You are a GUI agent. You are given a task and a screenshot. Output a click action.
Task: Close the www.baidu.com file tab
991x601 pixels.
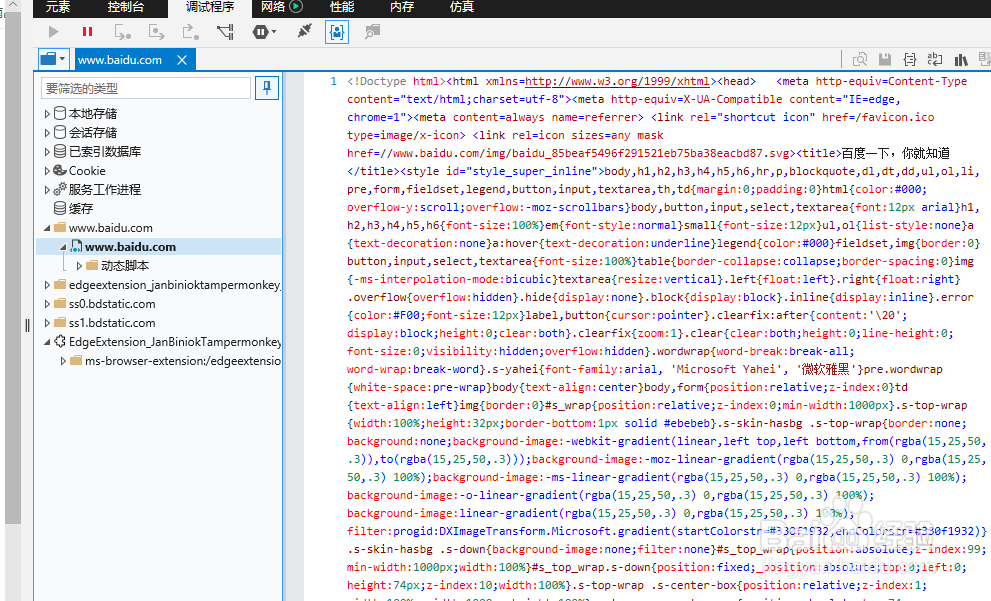[182, 60]
